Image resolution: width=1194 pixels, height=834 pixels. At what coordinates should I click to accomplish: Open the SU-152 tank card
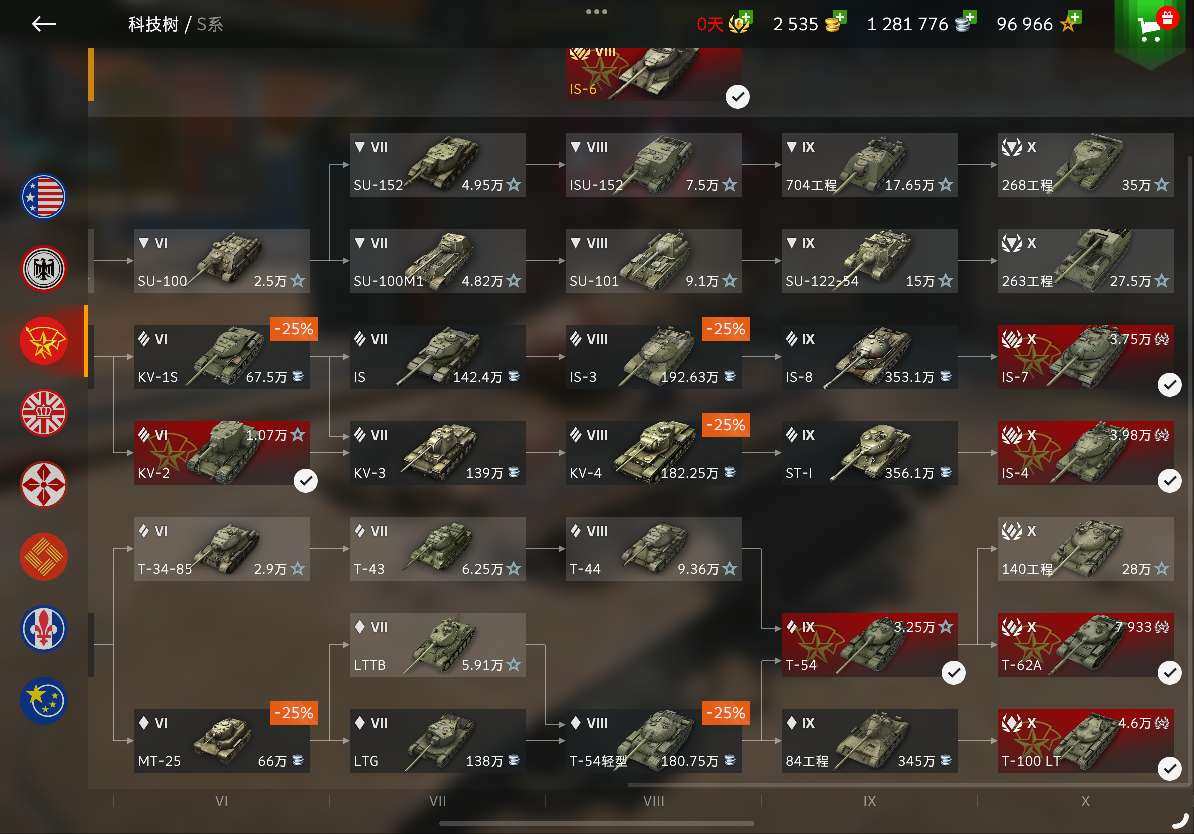point(437,165)
